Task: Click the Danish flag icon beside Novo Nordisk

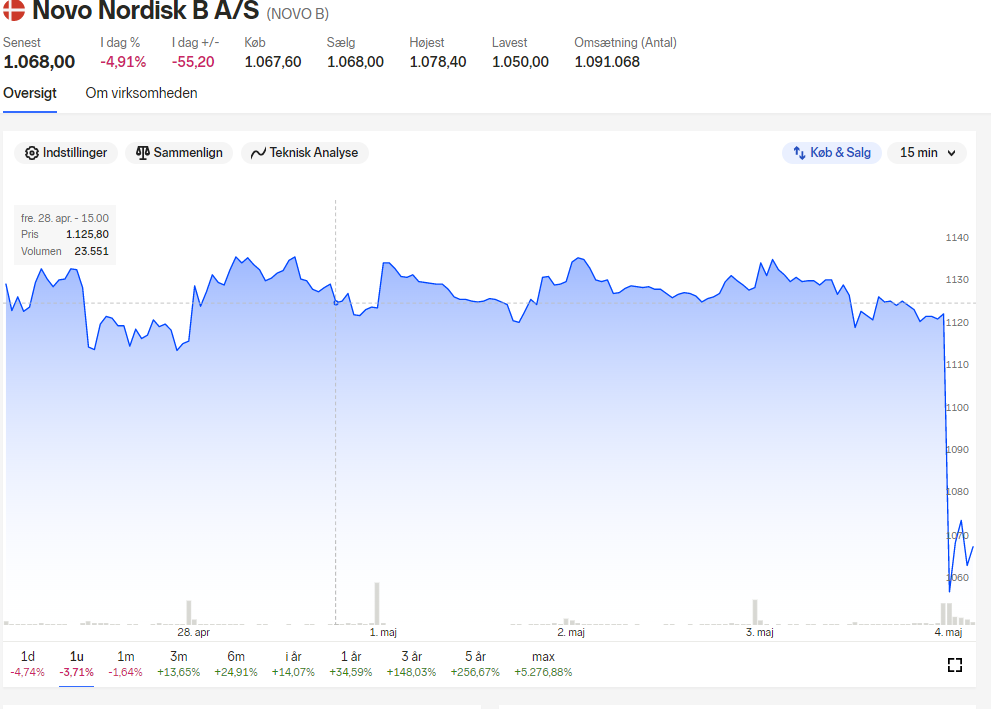Action: [x=14, y=10]
